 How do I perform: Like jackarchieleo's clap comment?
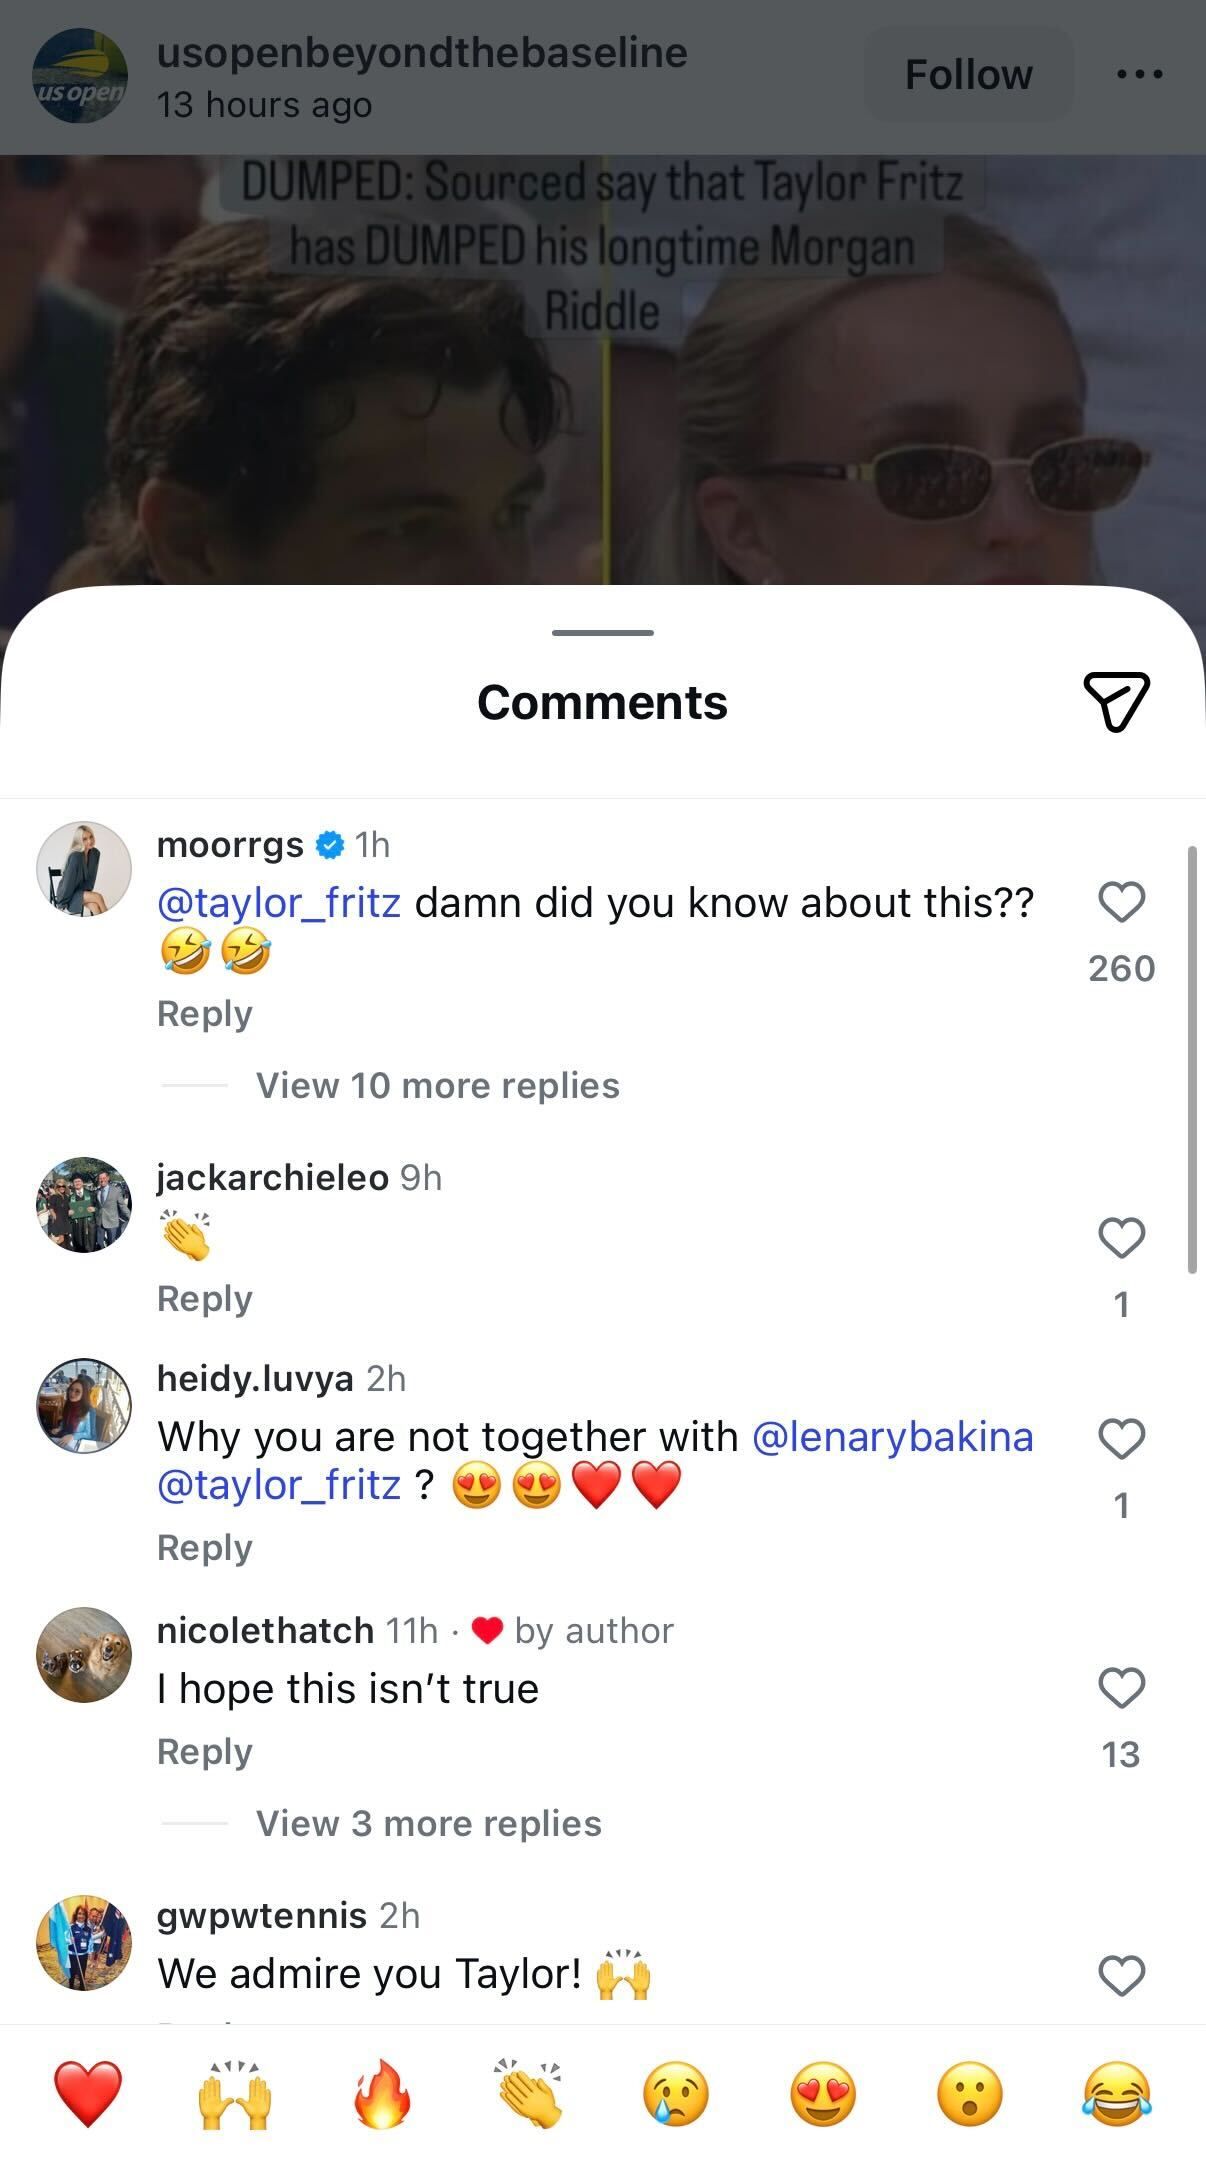[x=1122, y=1239]
